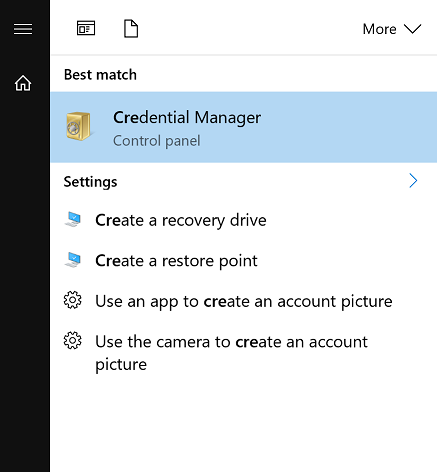Filter results by Documents icon
Viewport: 437px width, 472px height.
(x=131, y=29)
